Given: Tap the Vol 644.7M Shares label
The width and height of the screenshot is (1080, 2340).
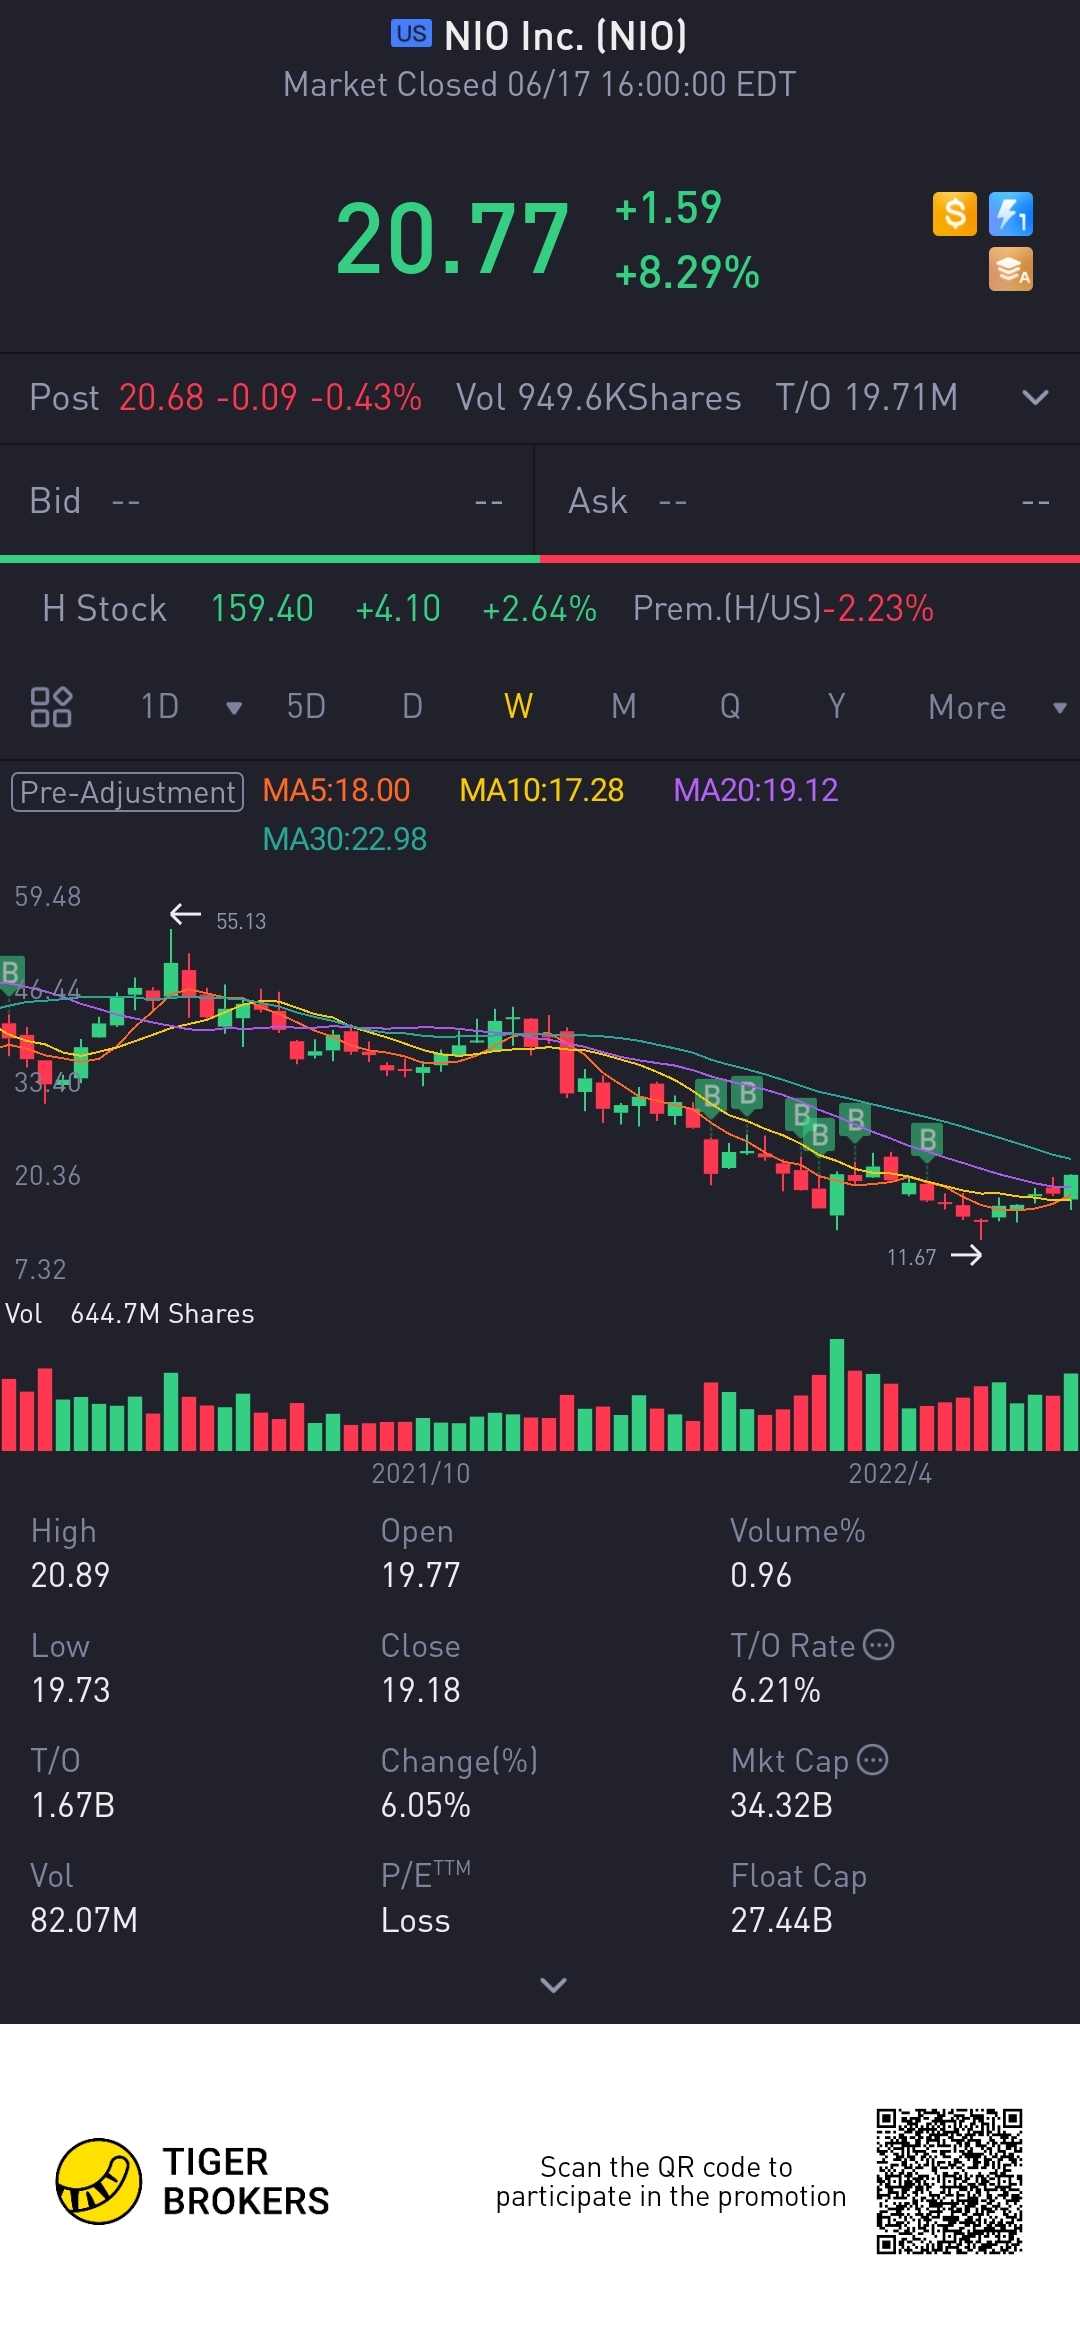Looking at the screenshot, I should point(129,1313).
